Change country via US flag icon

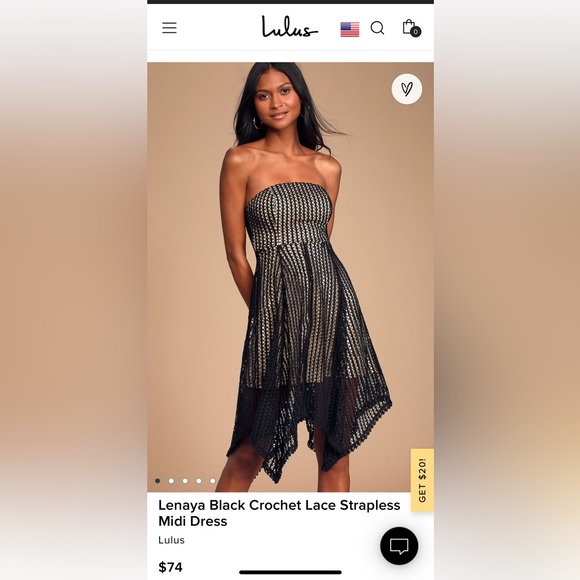[350, 29]
